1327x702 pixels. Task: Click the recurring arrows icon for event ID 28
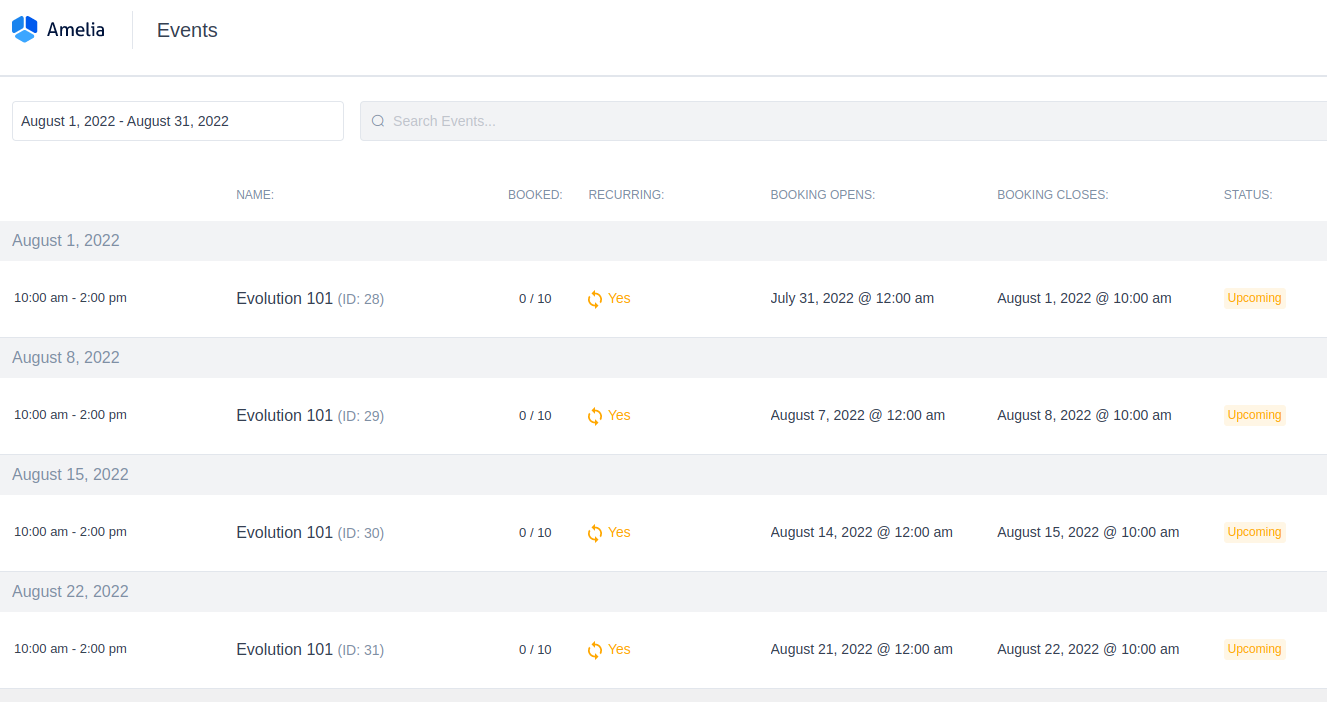(x=594, y=298)
